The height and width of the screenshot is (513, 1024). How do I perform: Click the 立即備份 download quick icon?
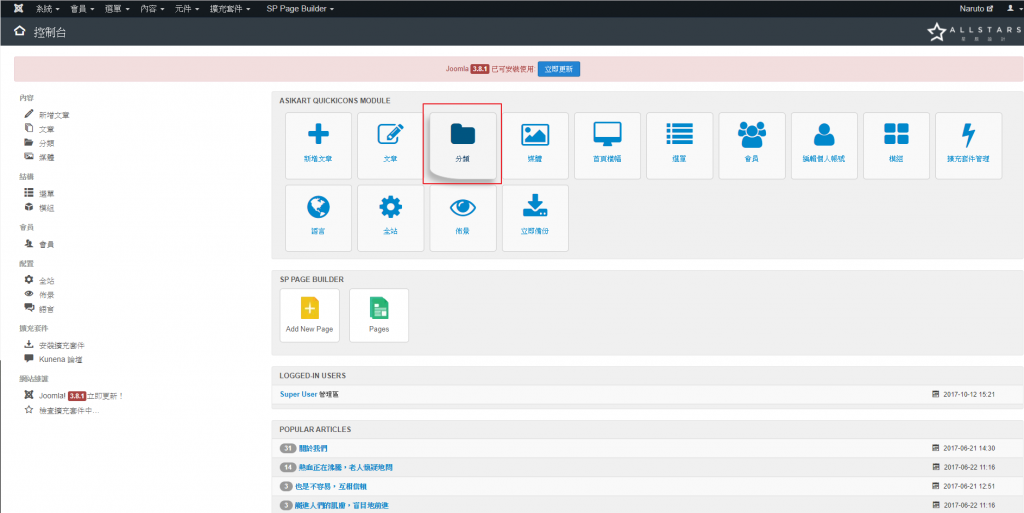535,217
